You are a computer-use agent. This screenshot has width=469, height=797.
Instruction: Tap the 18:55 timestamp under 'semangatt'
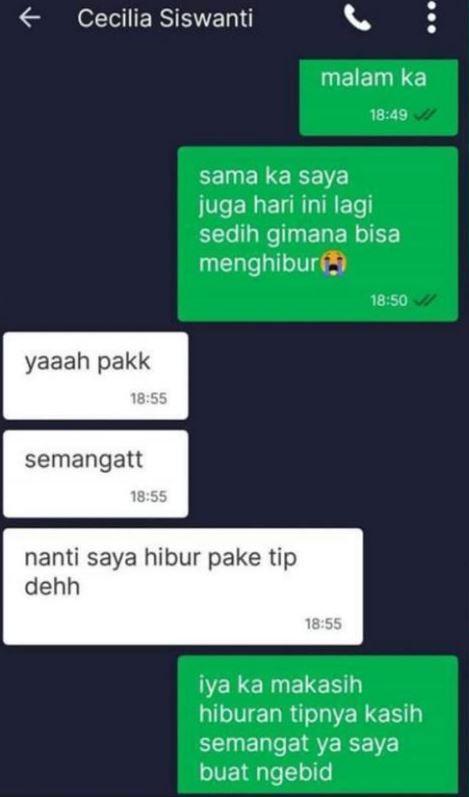(149, 497)
